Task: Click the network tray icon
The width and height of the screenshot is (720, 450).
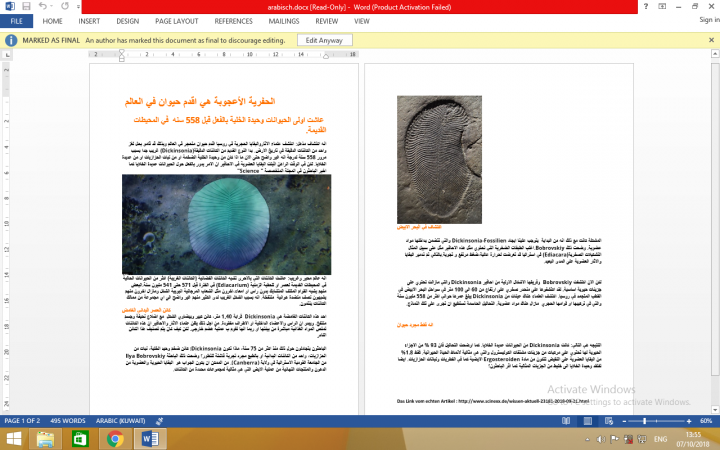Action: click(641, 439)
